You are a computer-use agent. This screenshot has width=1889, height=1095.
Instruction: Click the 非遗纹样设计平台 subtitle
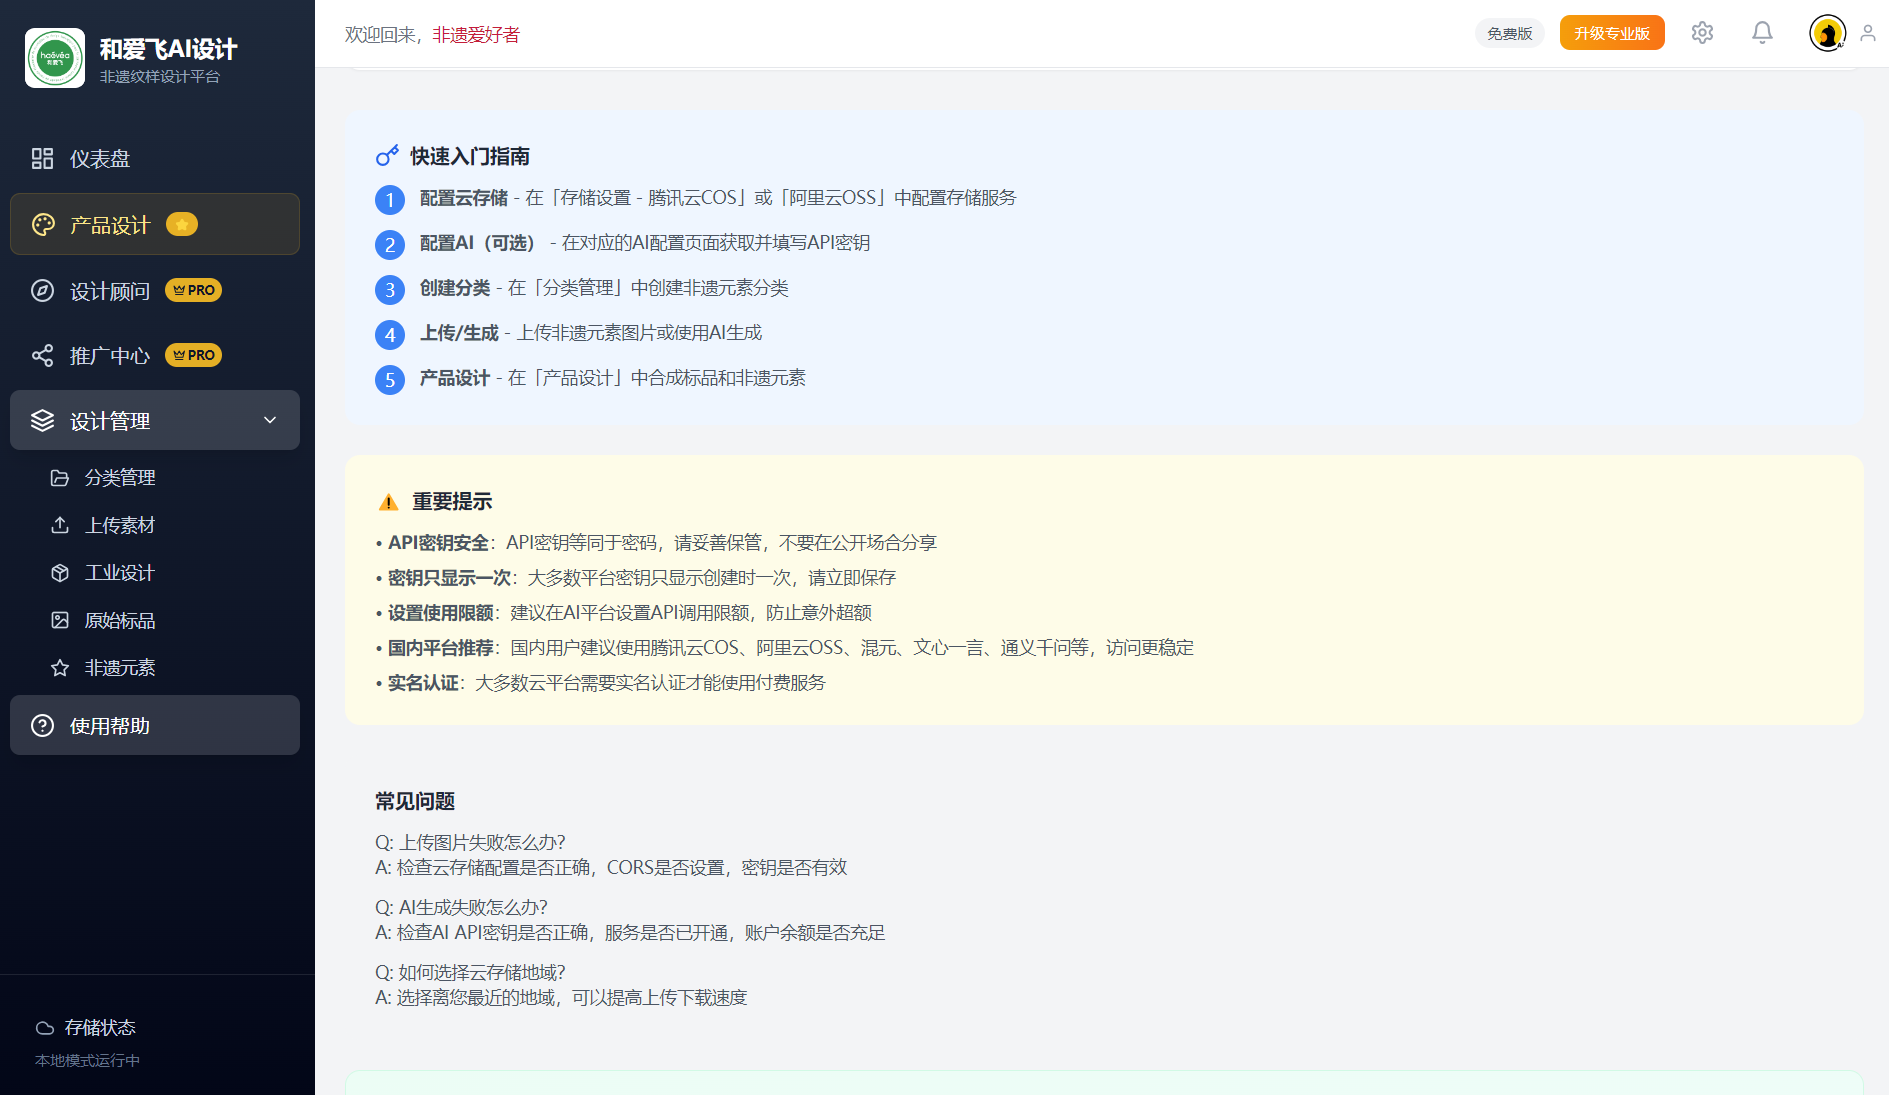tap(159, 77)
